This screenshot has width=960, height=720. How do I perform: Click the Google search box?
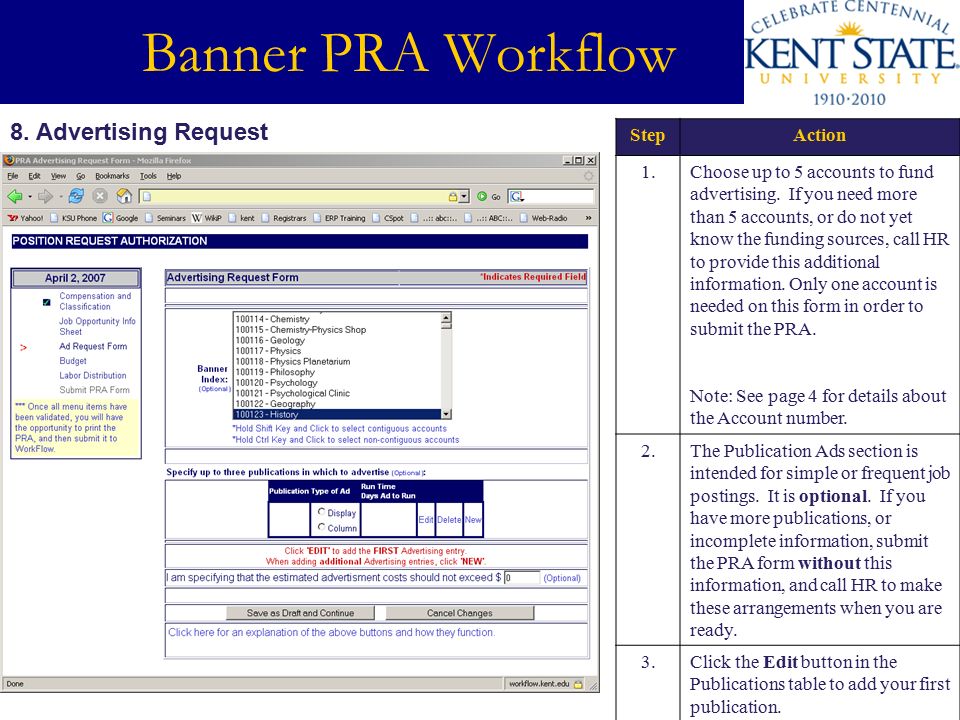tap(551, 197)
